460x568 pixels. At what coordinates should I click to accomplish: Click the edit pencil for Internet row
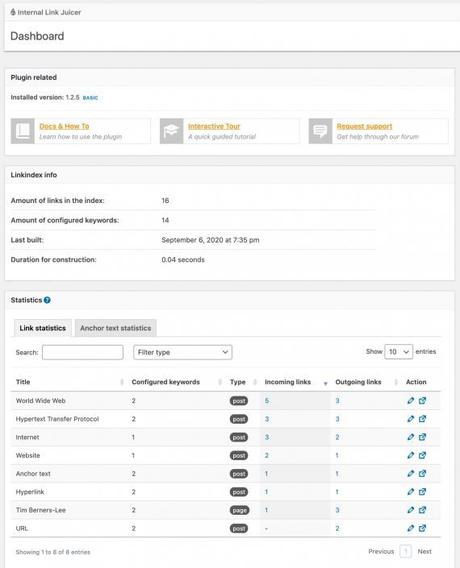click(410, 437)
